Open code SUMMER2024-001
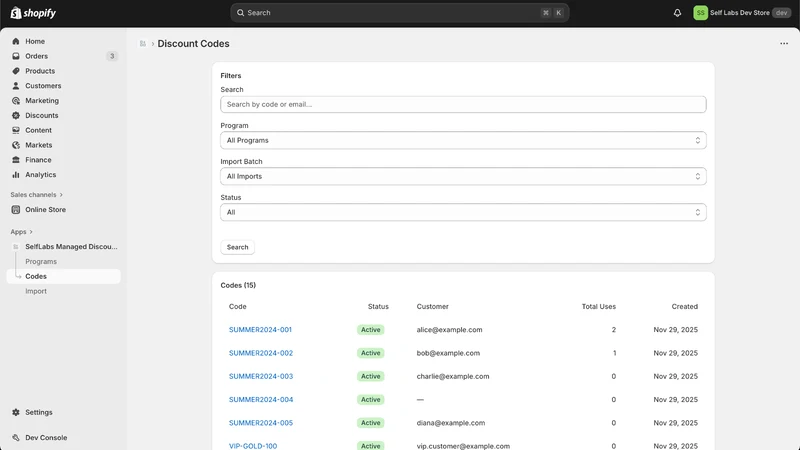This screenshot has height=450, width=800. pos(260,330)
